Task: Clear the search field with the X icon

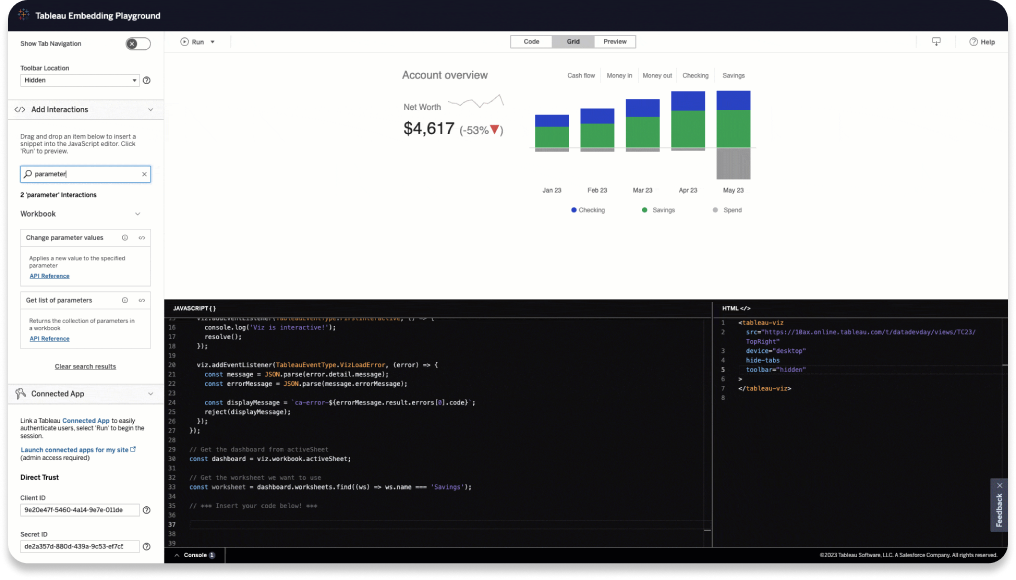Action: 144,174
